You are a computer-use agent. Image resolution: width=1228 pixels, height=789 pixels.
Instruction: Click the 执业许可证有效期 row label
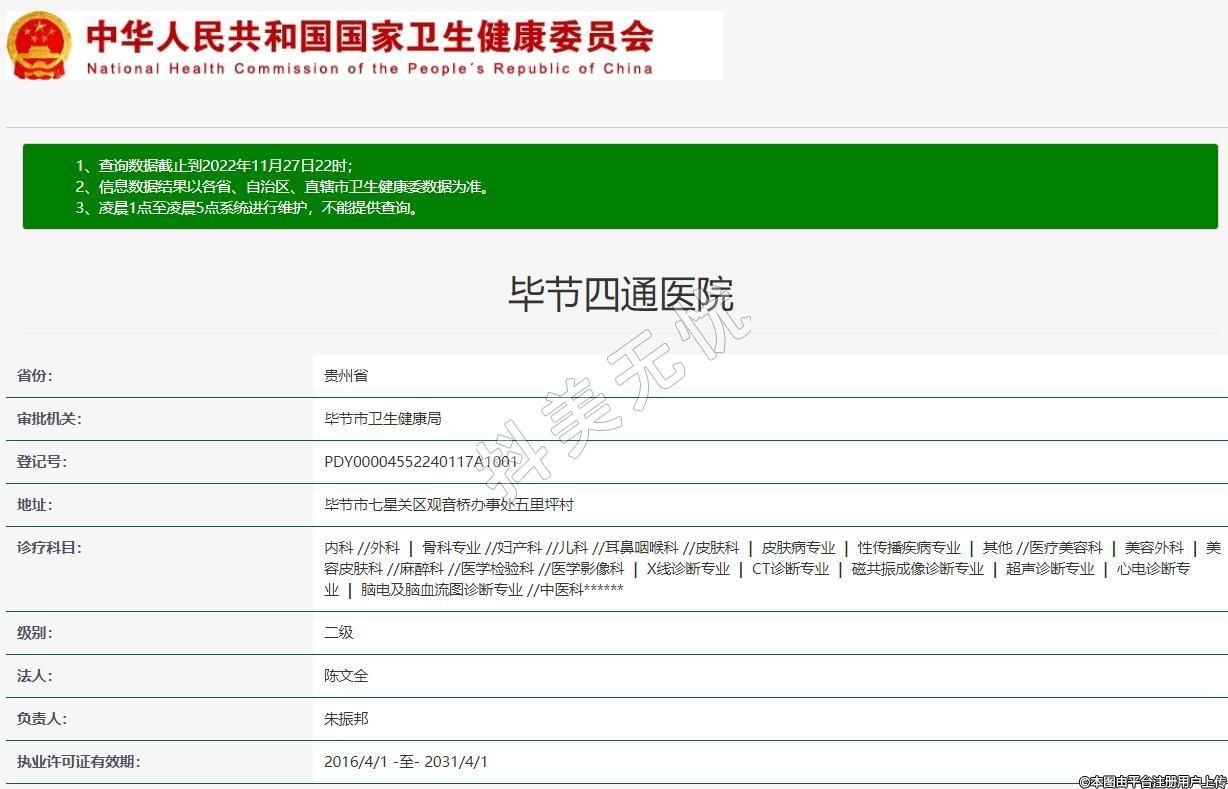78,762
